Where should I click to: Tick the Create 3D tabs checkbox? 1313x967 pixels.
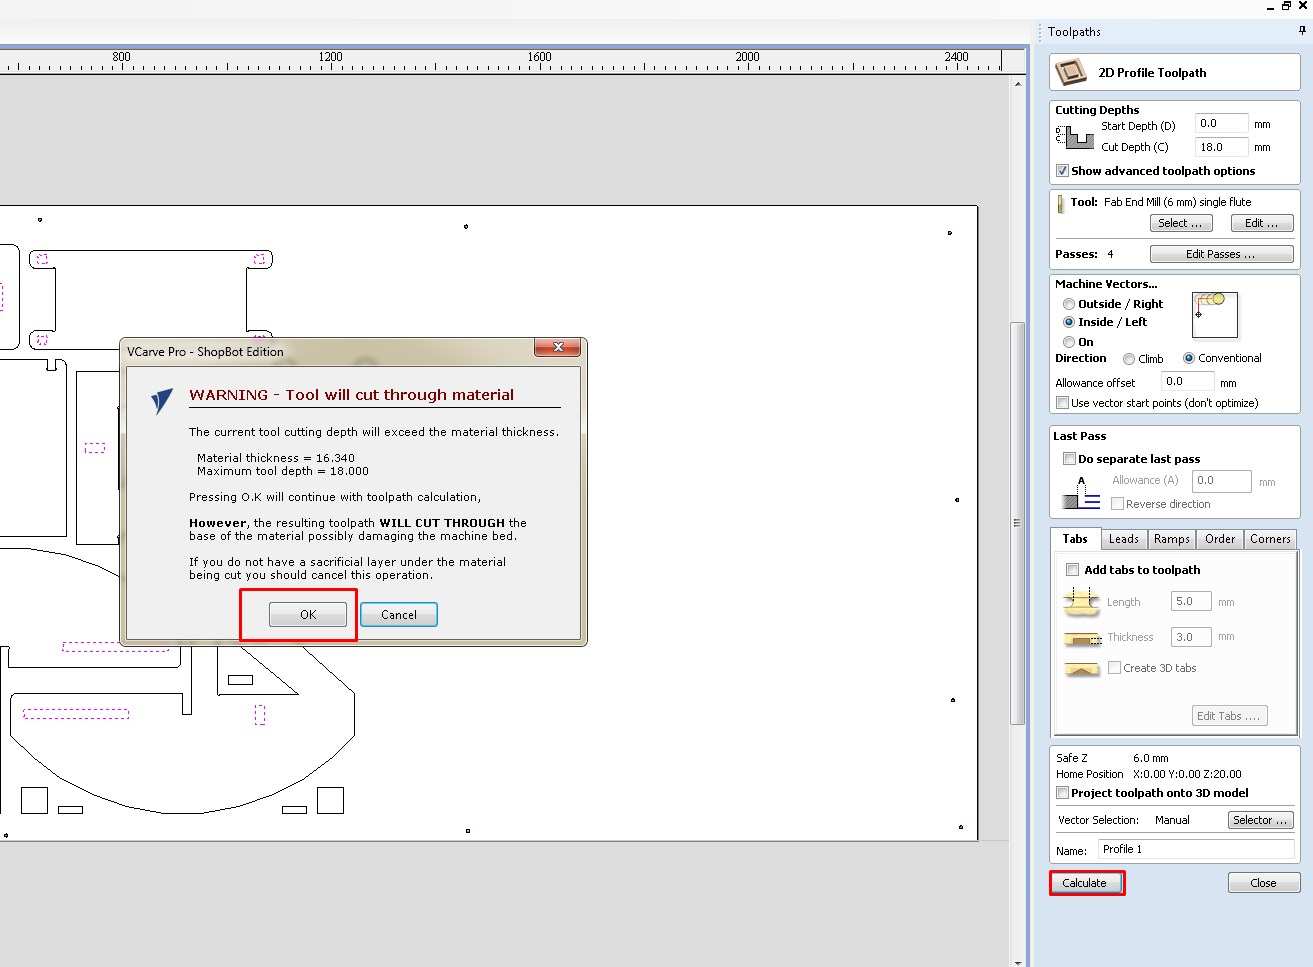[x=1114, y=668]
